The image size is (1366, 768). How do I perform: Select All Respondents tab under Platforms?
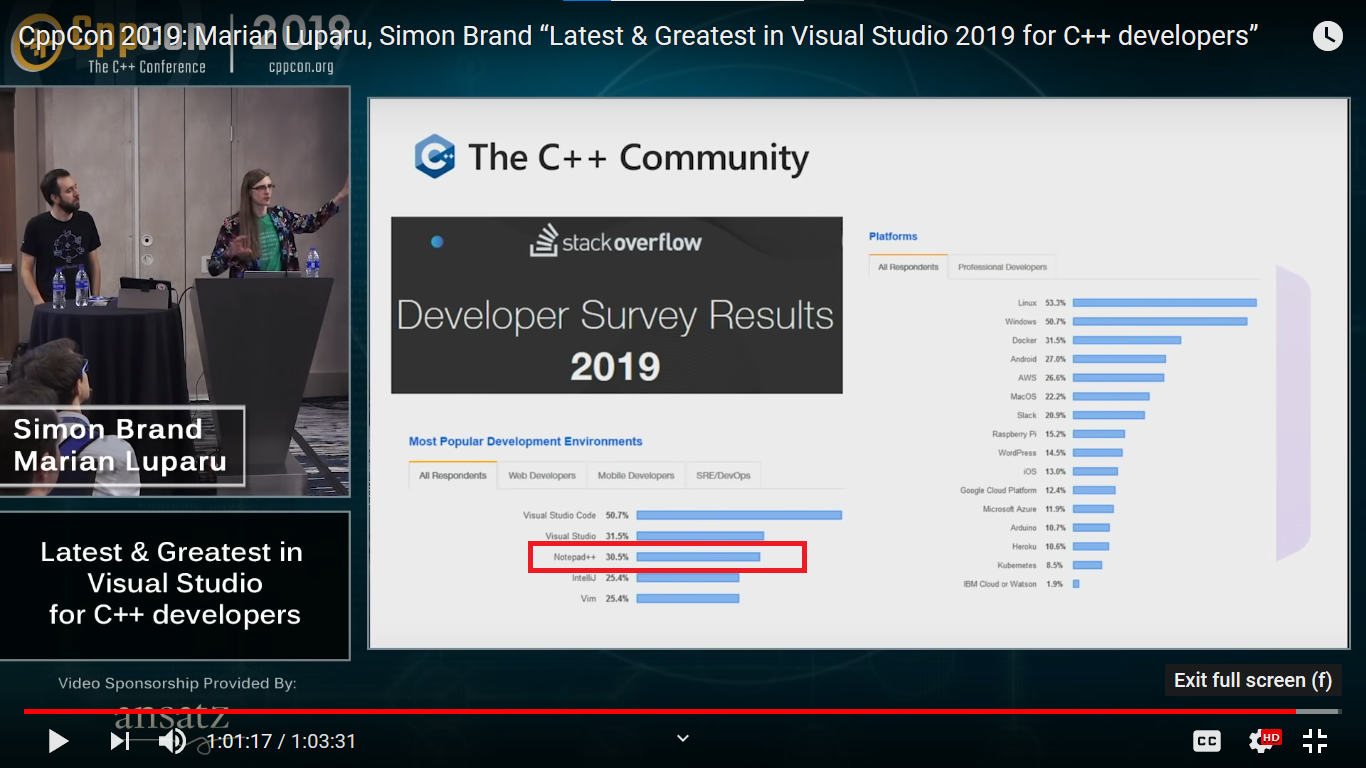(x=908, y=267)
